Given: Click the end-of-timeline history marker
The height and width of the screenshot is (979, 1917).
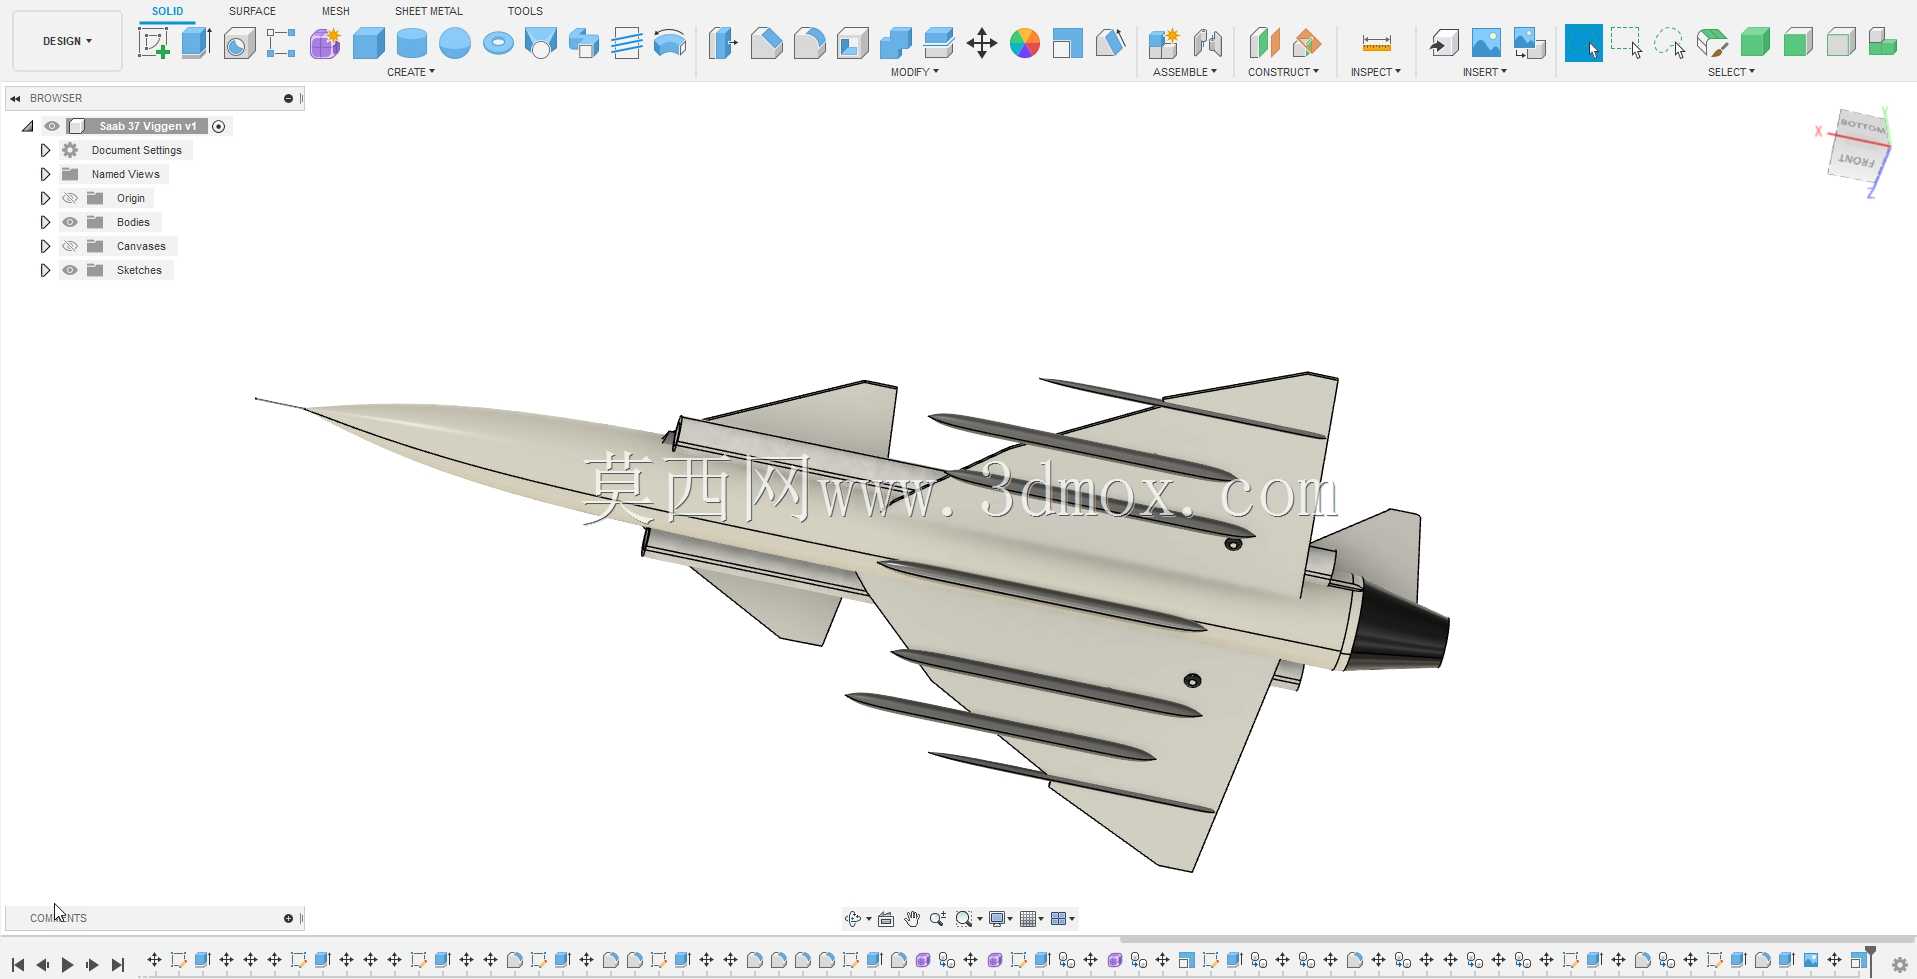Looking at the screenshot, I should click(1870, 960).
